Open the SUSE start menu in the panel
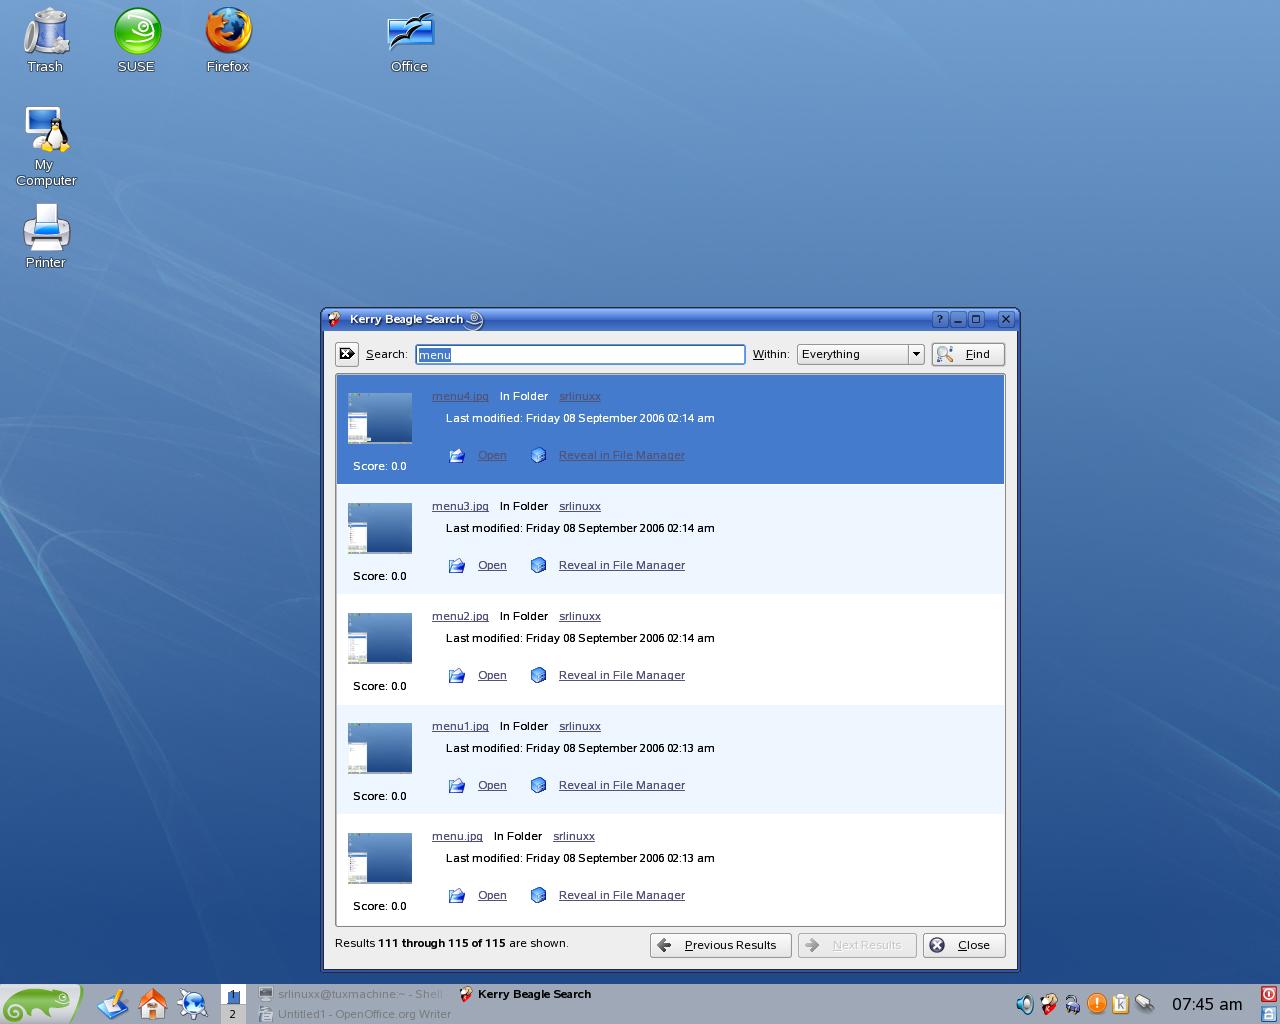The height and width of the screenshot is (1024, 1280). (x=40, y=1004)
